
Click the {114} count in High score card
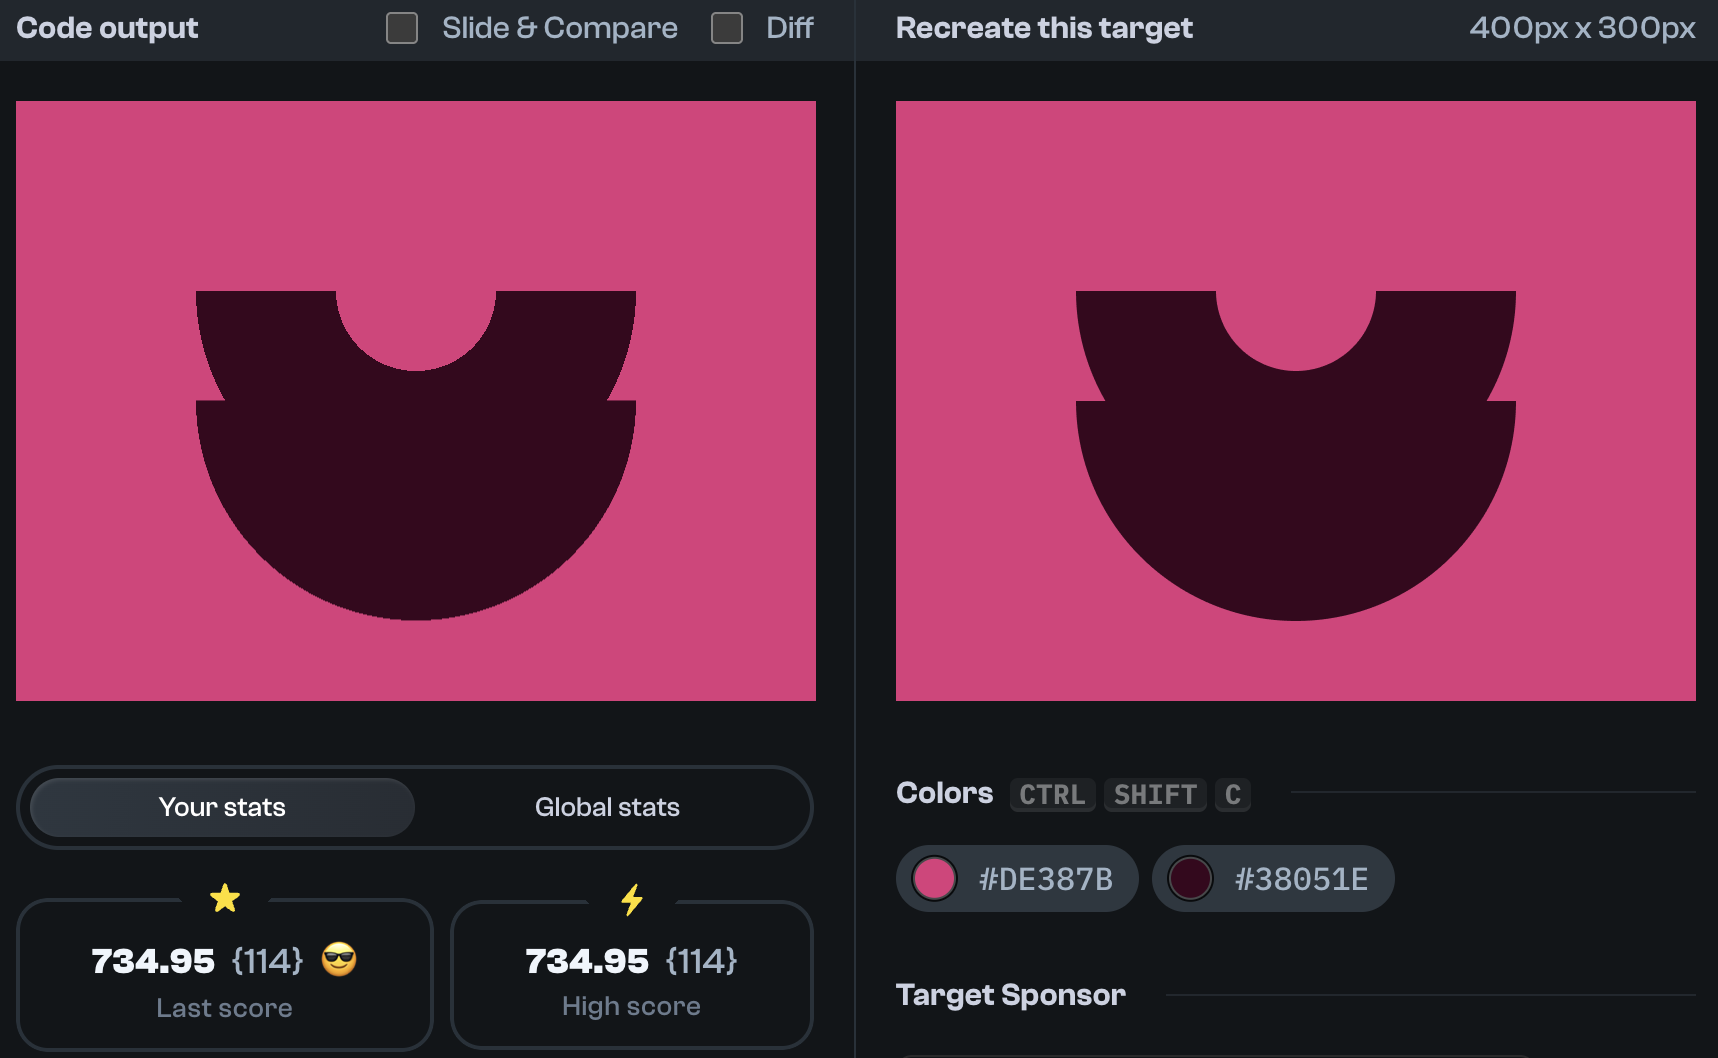(x=701, y=961)
